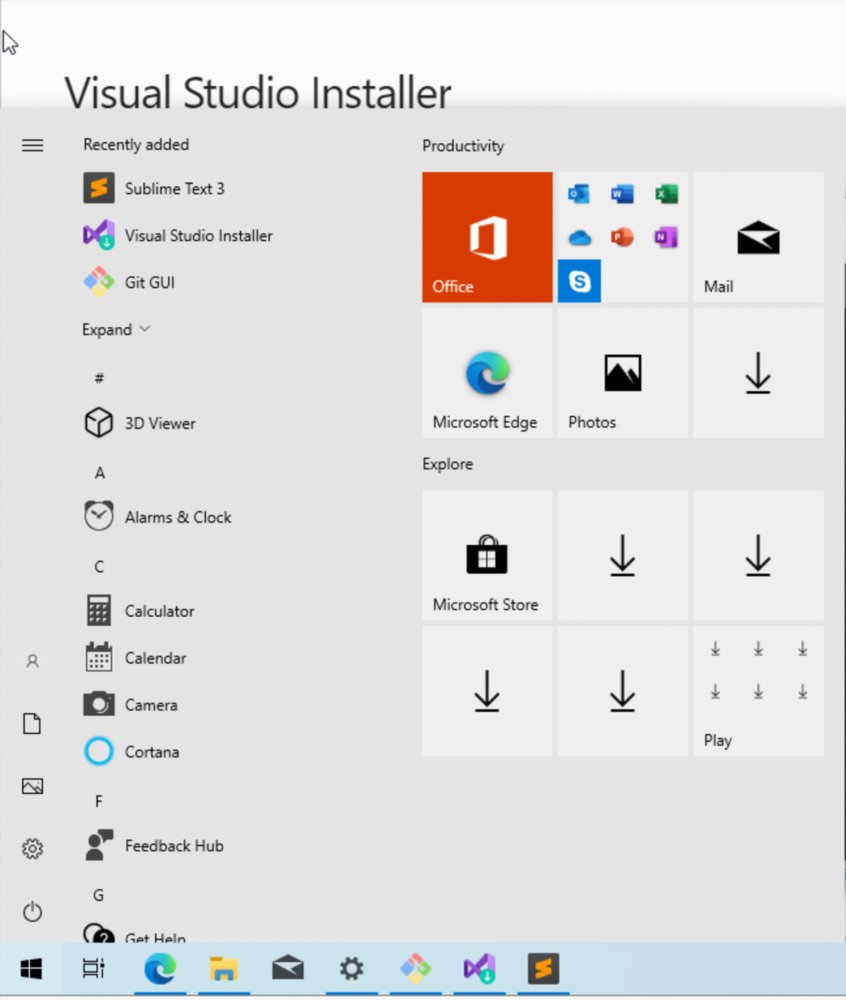Launch the Camera app
Screen dimensions: 846x1000
pyautogui.click(x=130, y=705)
